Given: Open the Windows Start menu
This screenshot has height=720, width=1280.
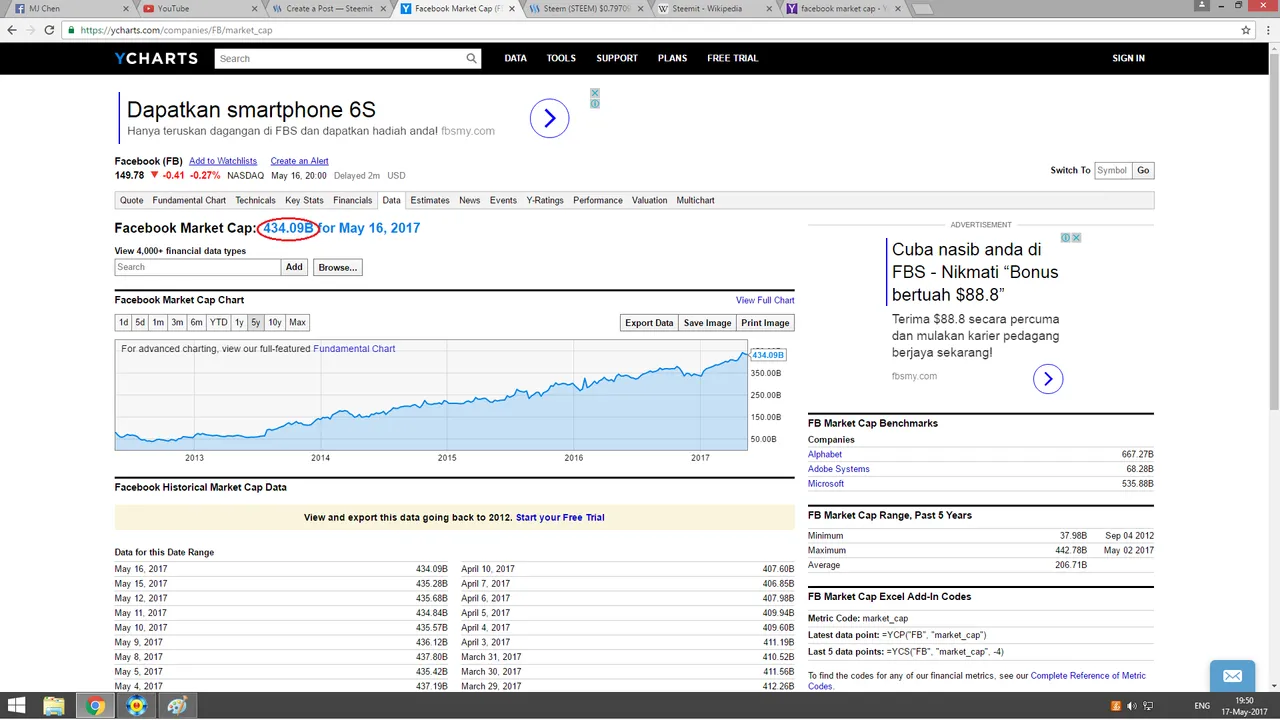Looking at the screenshot, I should point(16,706).
